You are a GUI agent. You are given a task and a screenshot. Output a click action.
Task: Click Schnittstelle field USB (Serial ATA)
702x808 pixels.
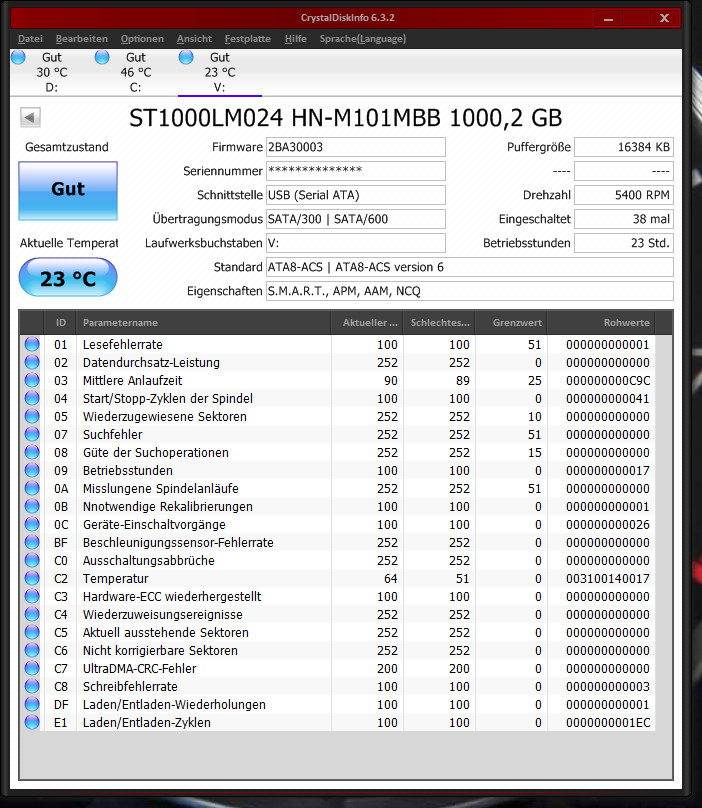pos(356,195)
